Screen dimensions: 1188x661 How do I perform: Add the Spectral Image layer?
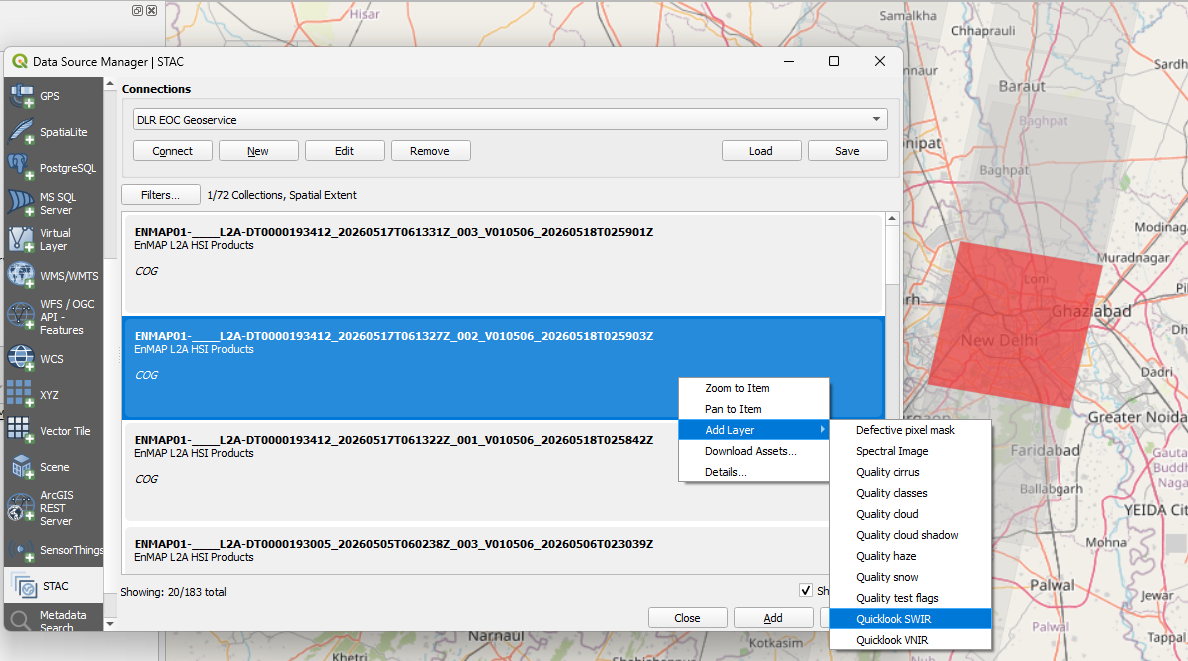tap(911, 451)
